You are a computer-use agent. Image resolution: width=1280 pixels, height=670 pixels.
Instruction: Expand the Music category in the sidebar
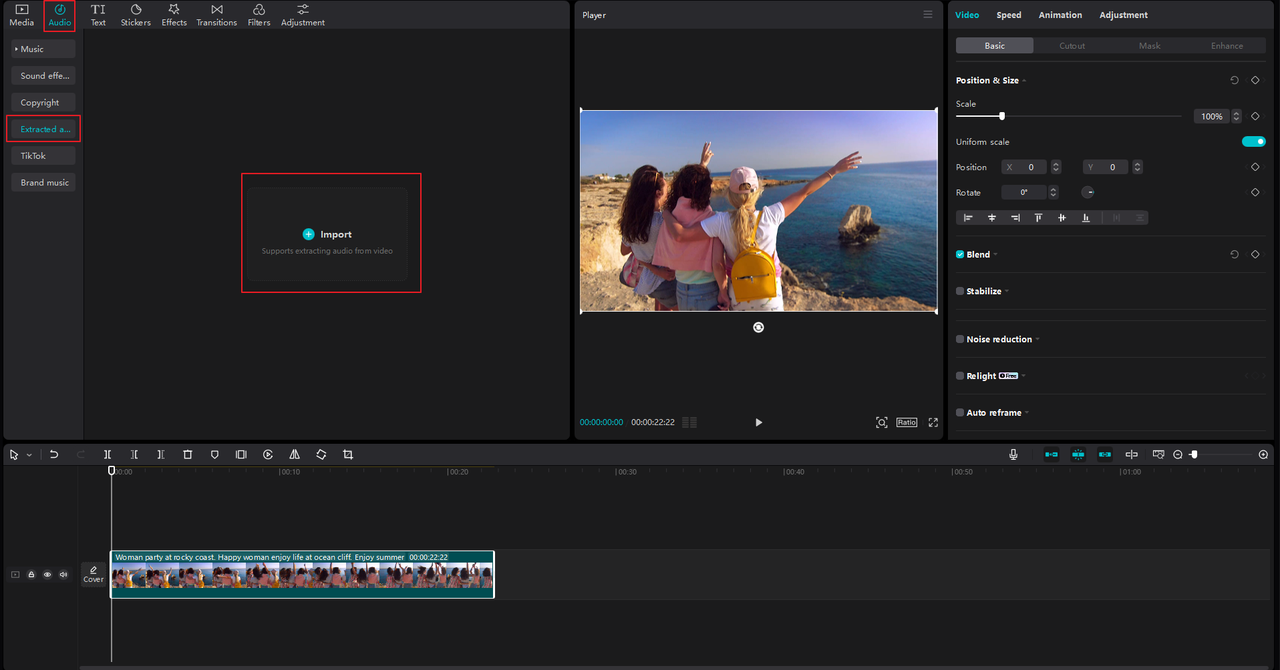tap(43, 48)
